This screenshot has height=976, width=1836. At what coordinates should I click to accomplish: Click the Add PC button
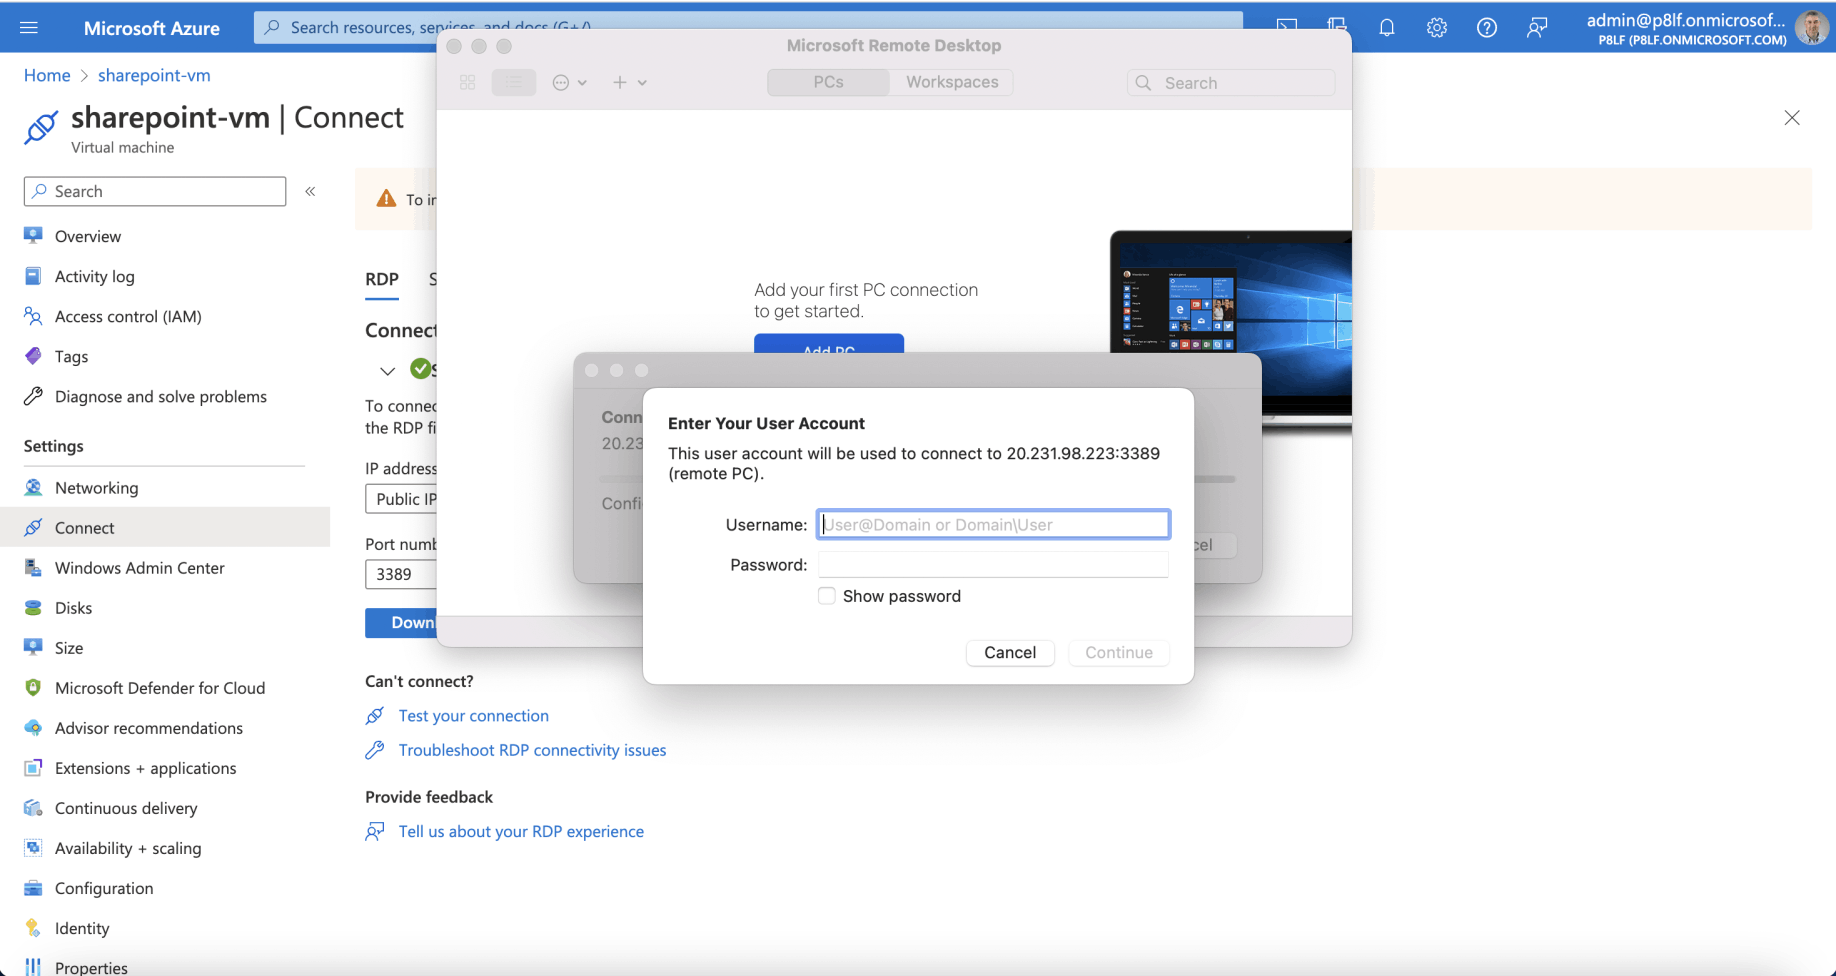[x=829, y=344]
